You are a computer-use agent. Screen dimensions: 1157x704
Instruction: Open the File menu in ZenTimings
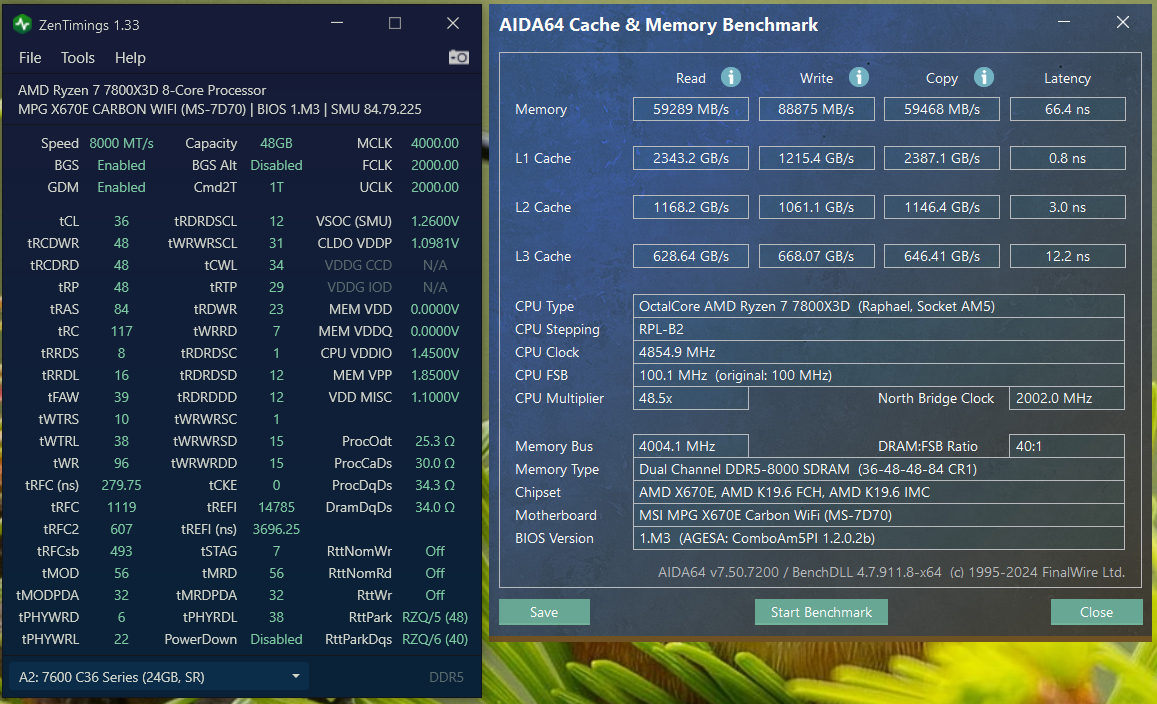[30, 58]
